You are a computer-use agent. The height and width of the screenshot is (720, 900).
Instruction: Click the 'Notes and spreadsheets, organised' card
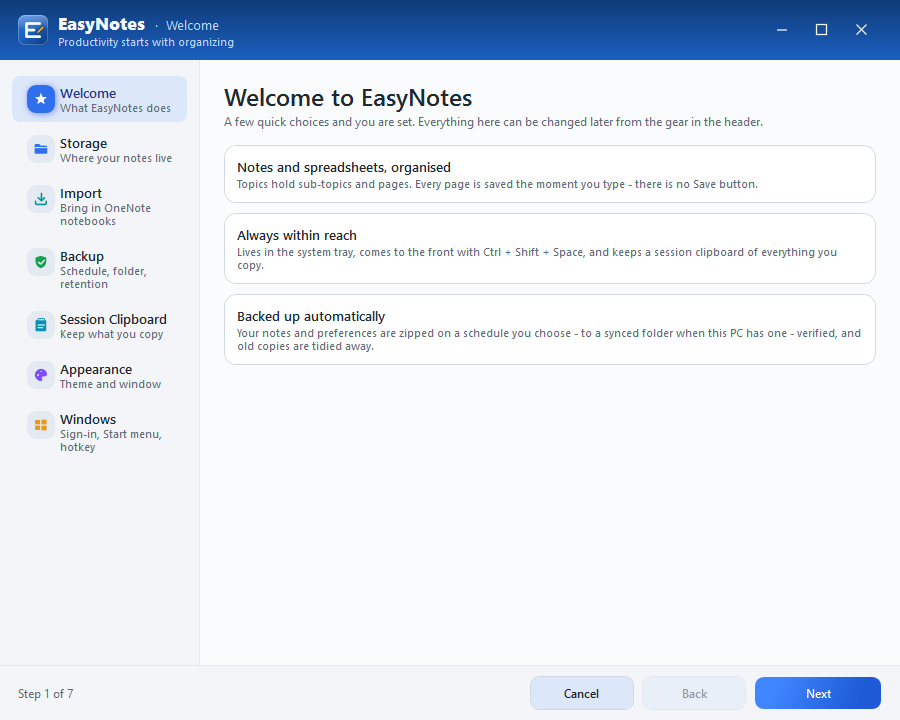pyautogui.click(x=550, y=174)
